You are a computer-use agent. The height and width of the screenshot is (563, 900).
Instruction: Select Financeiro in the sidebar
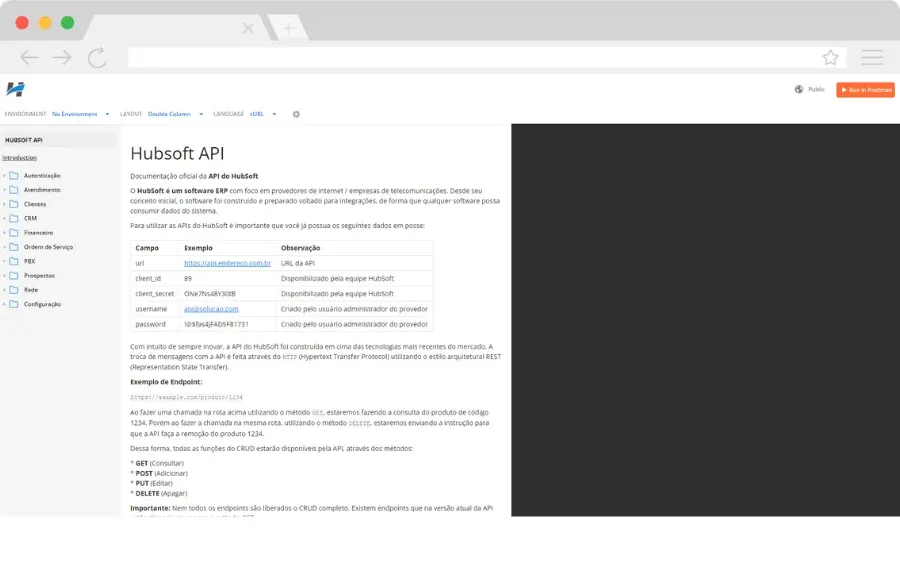(38, 233)
